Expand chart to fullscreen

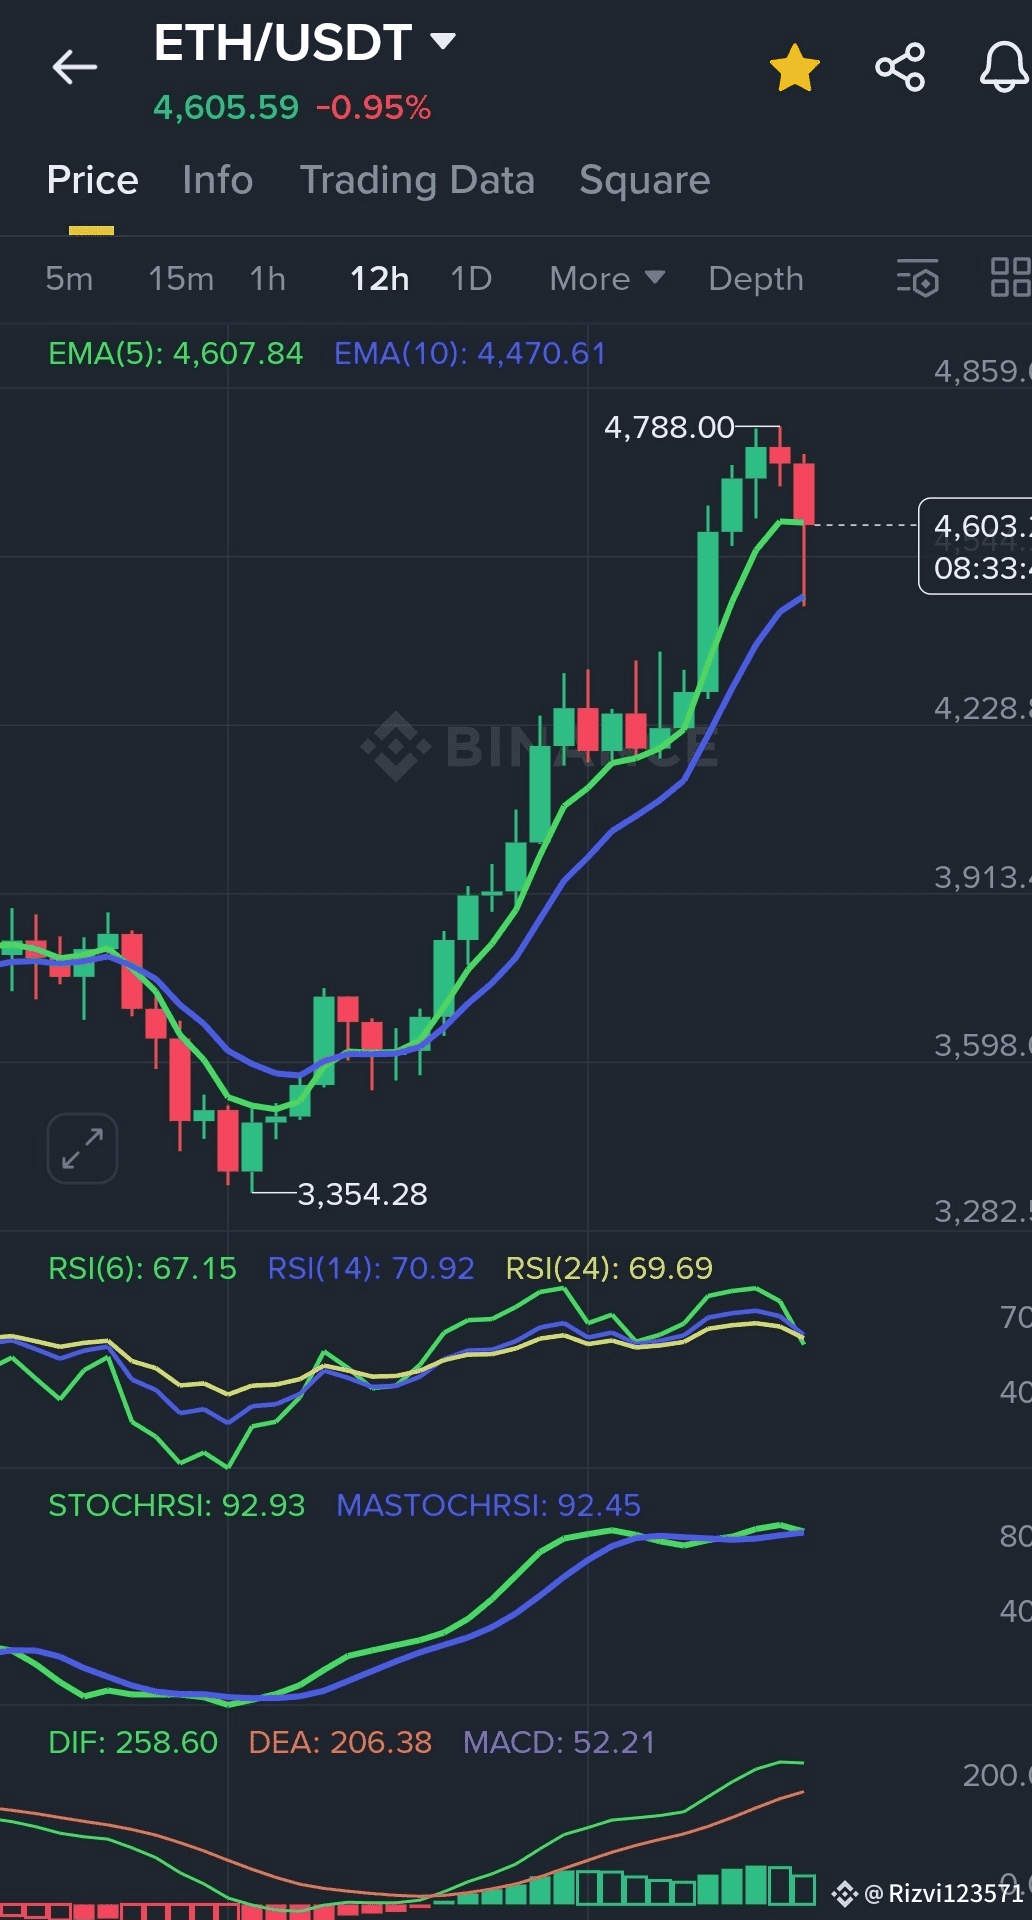click(82, 1148)
